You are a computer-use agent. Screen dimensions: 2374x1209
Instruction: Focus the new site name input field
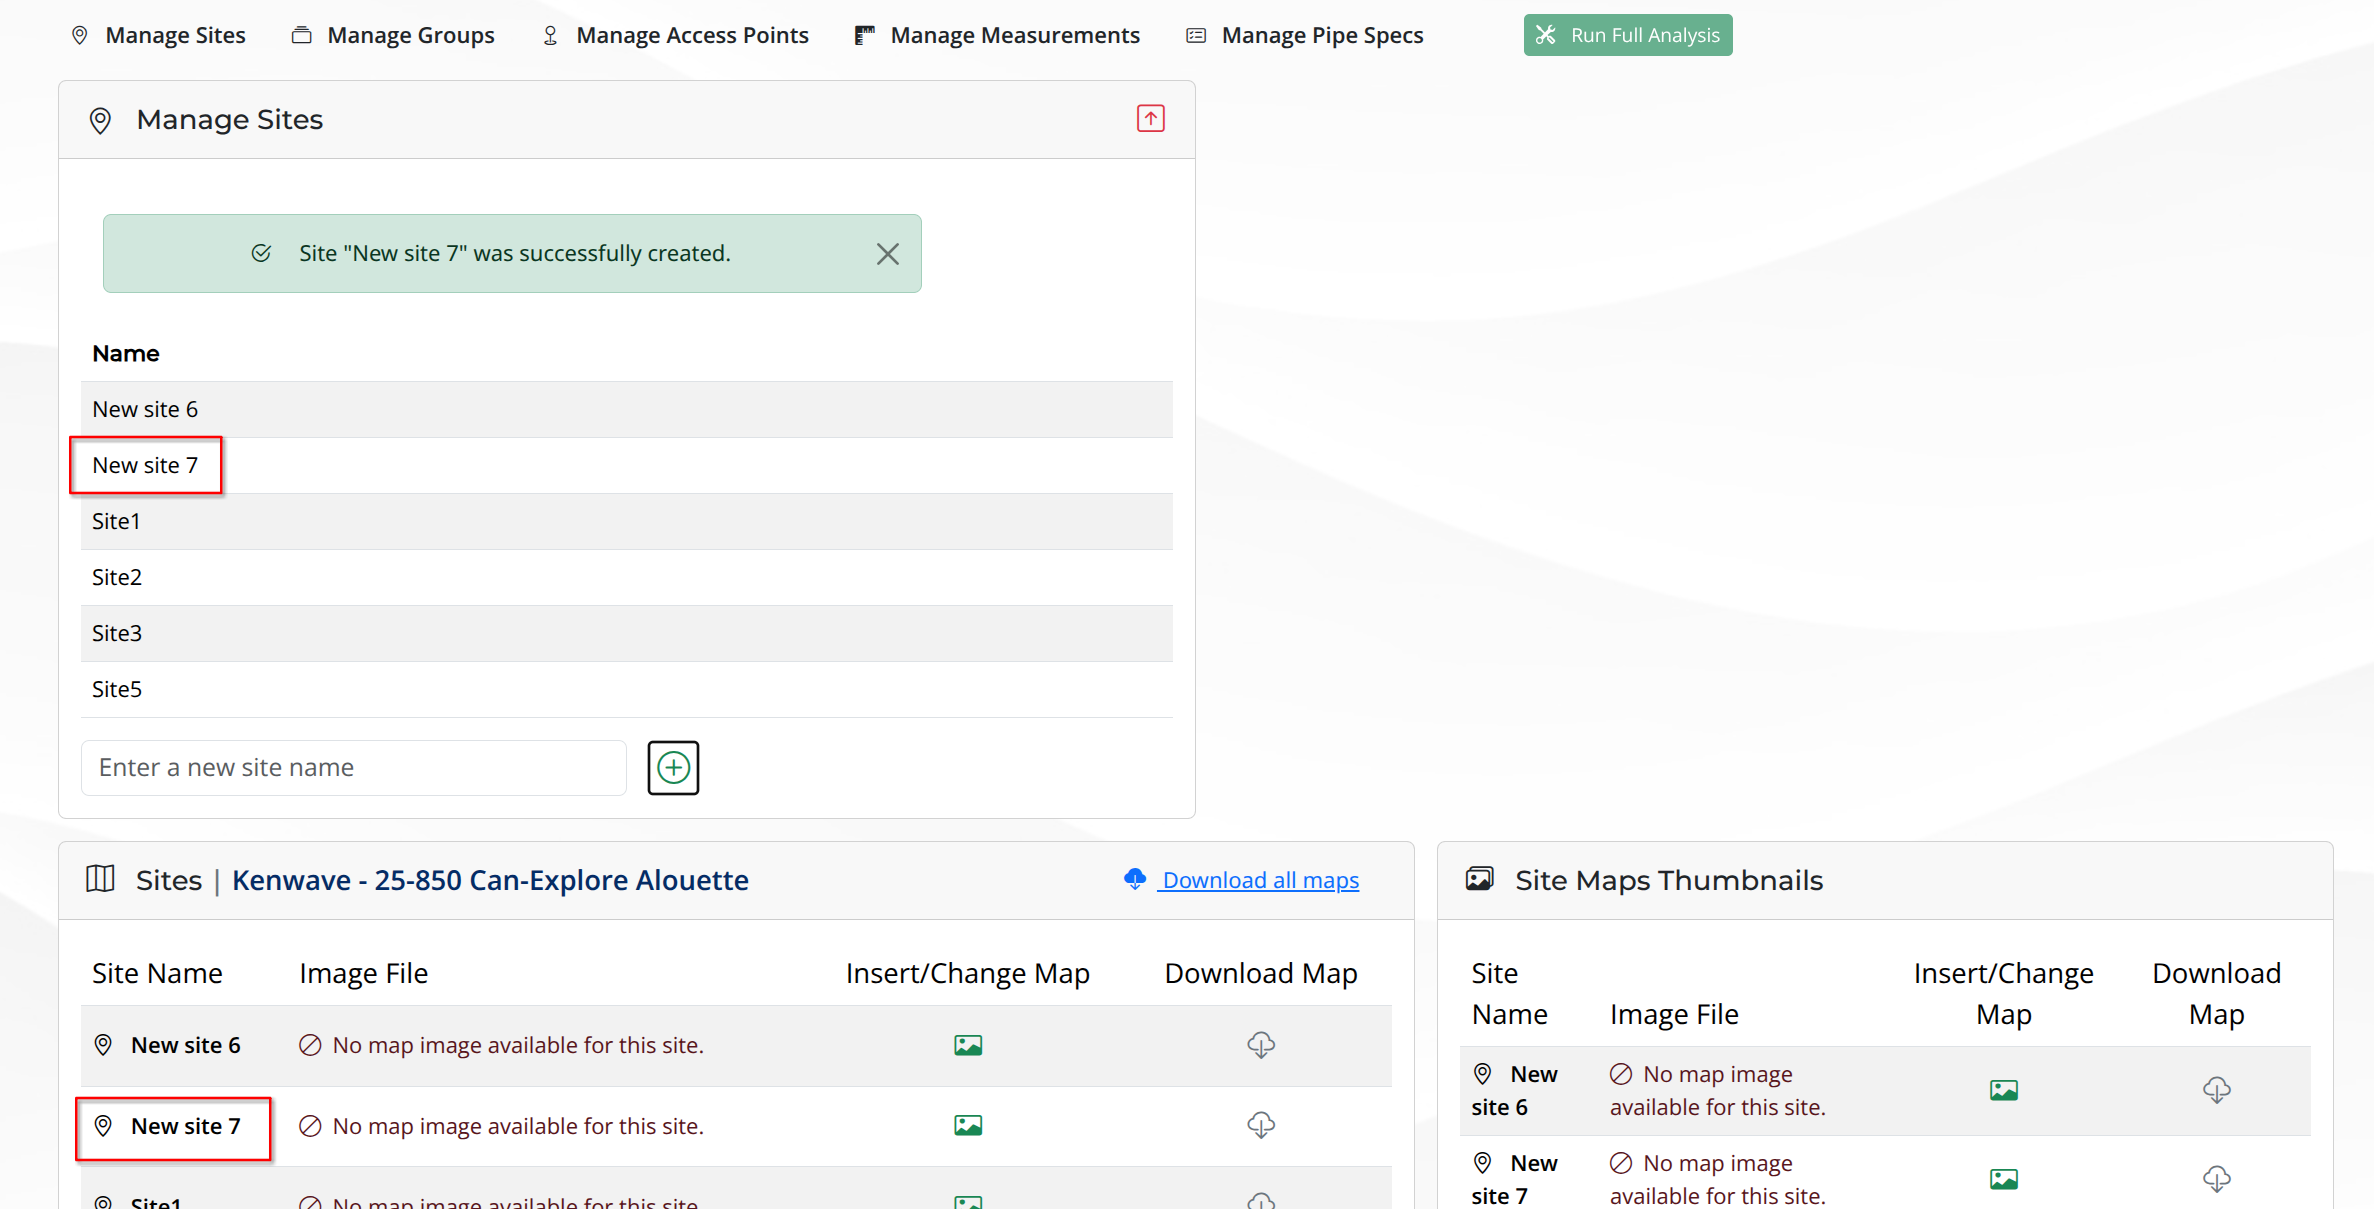354,768
